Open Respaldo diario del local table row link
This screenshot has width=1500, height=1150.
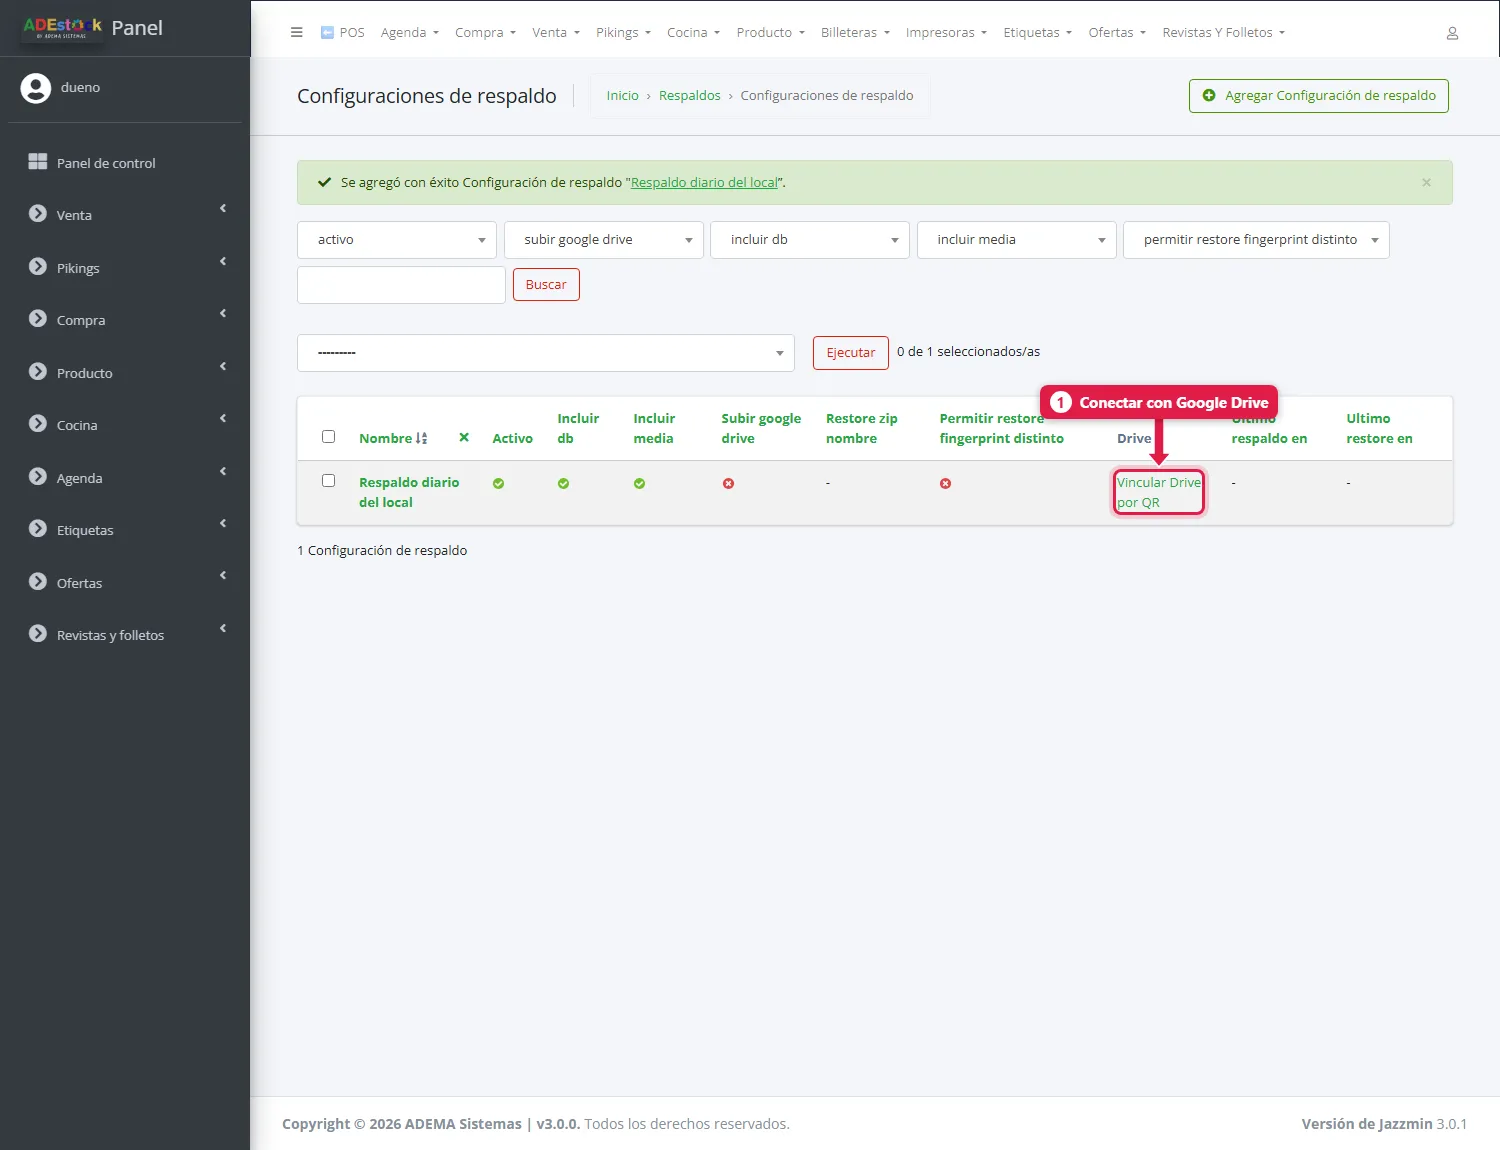(409, 492)
